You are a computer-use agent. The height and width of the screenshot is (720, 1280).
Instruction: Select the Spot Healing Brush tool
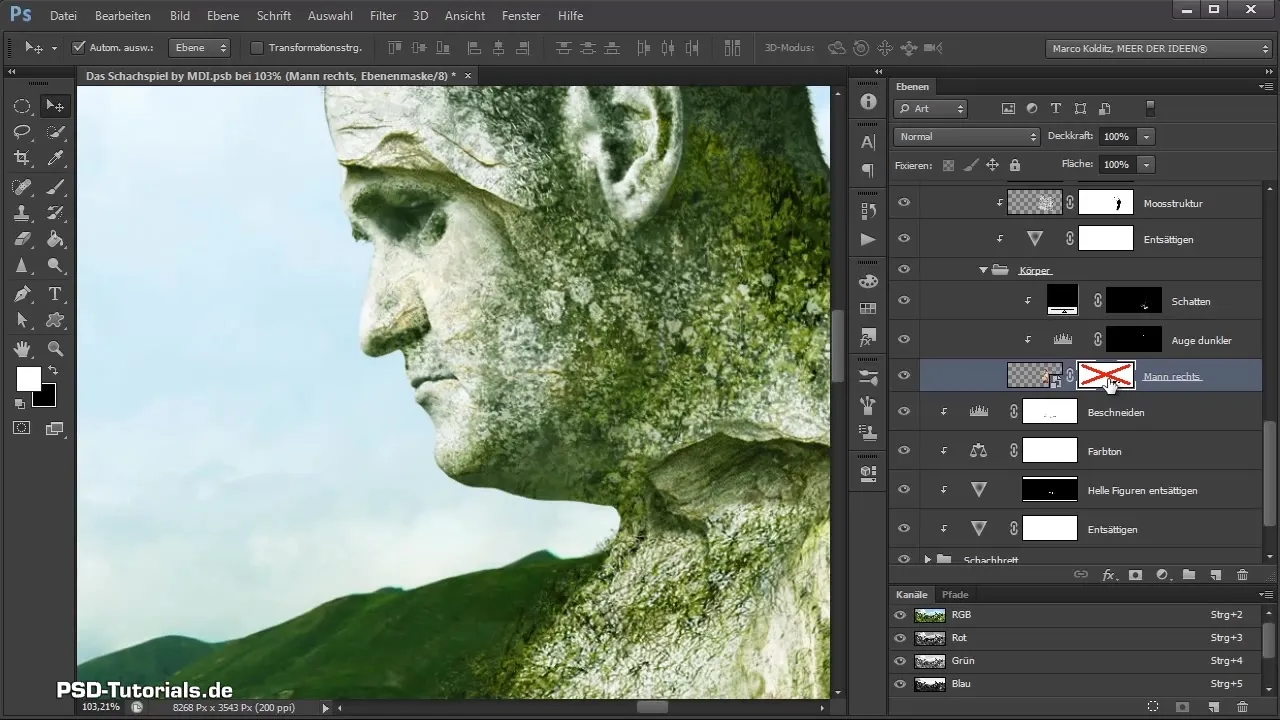click(x=22, y=187)
